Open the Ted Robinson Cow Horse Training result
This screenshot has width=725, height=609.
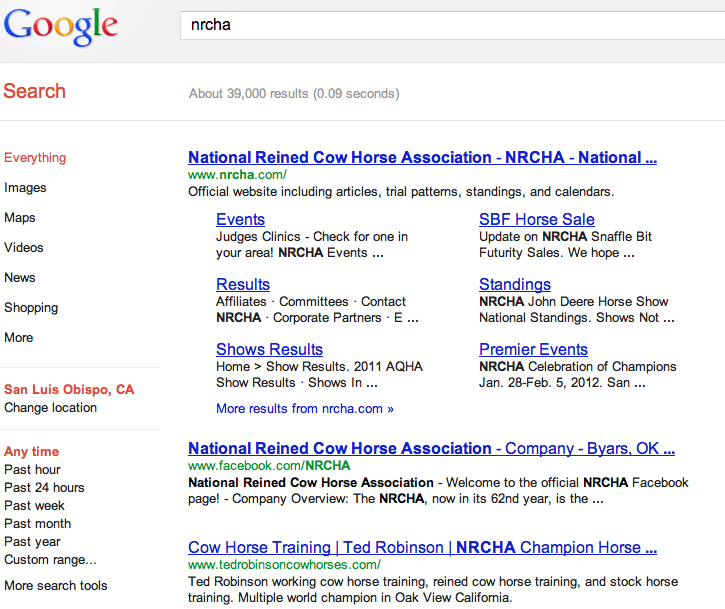(x=422, y=548)
